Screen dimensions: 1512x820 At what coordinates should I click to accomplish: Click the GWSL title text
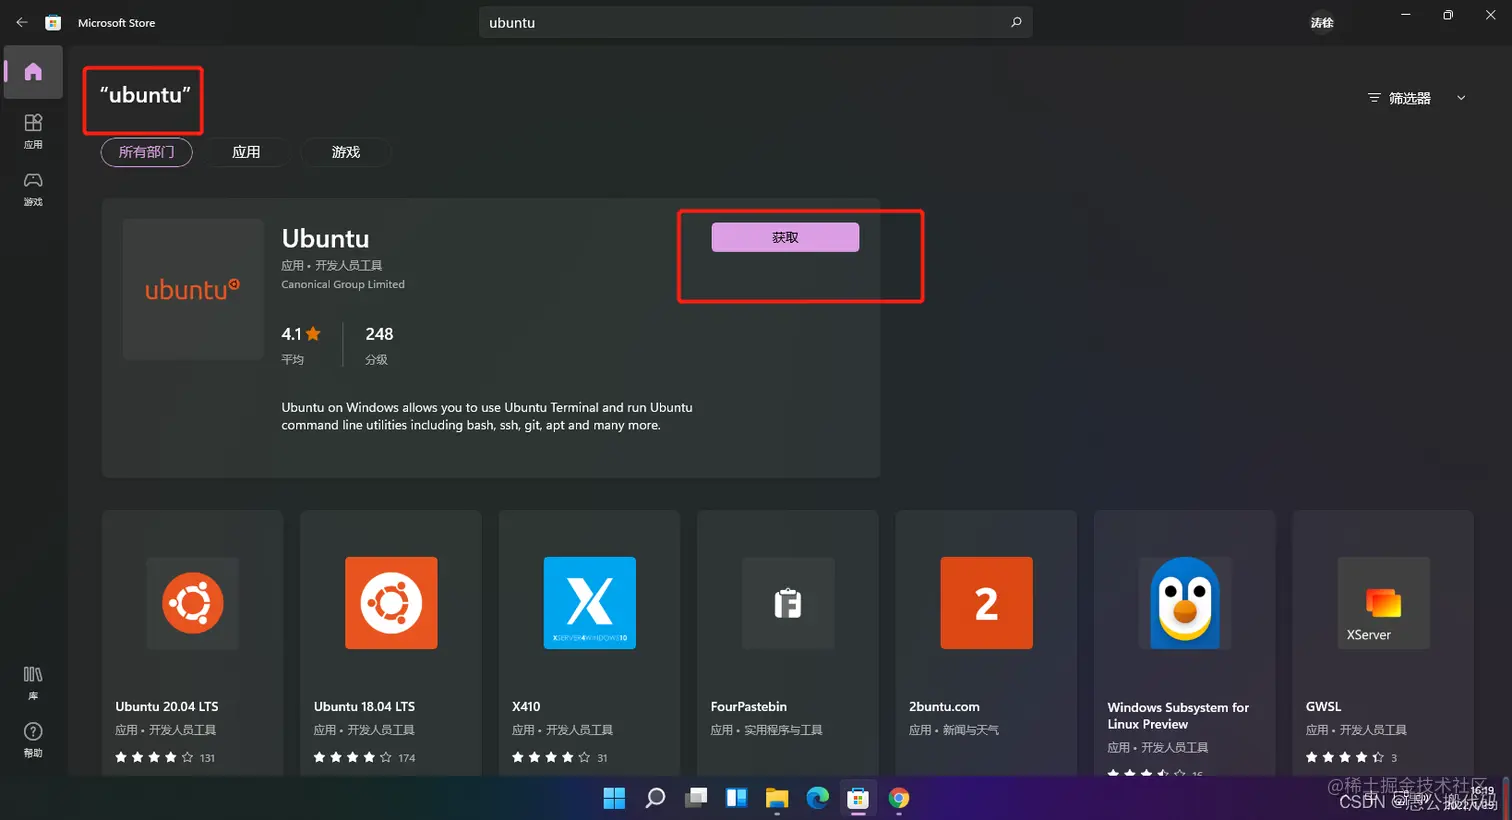point(1323,707)
